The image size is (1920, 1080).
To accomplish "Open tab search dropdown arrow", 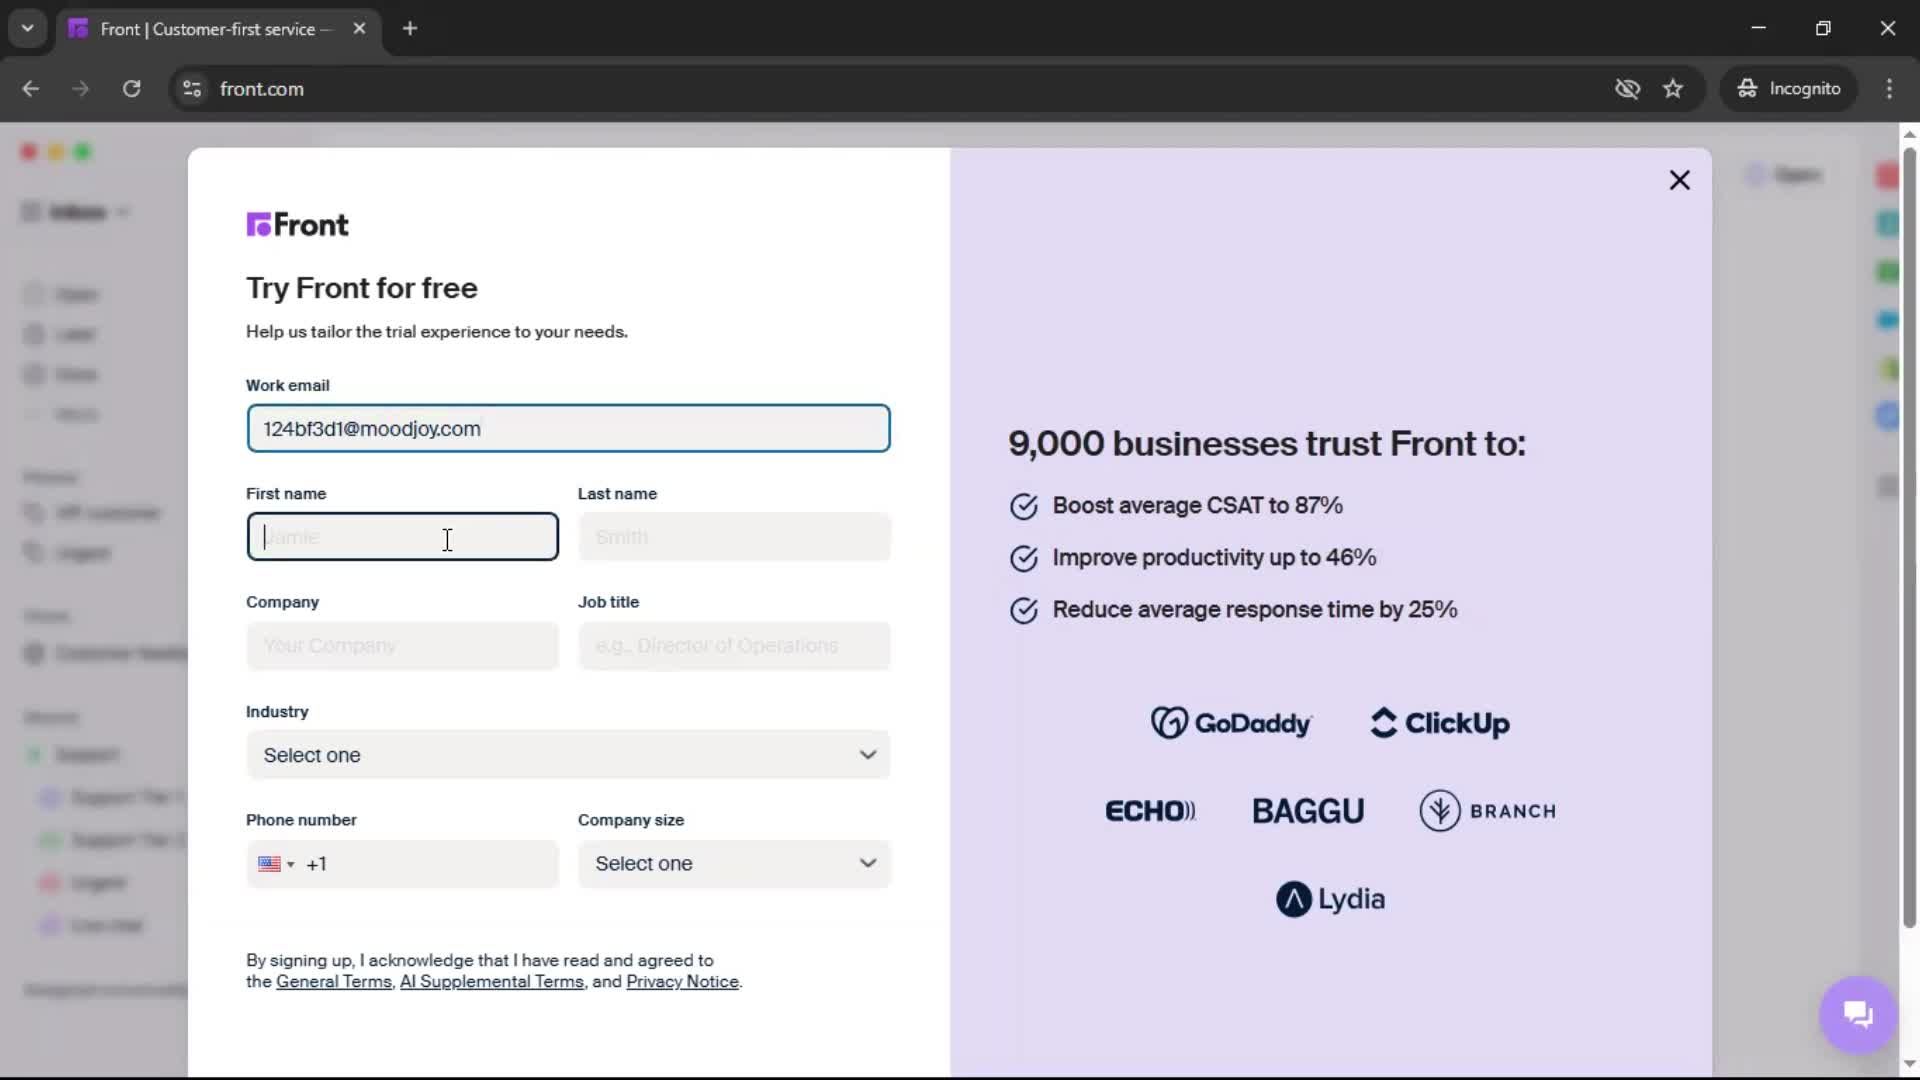I will (27, 28).
